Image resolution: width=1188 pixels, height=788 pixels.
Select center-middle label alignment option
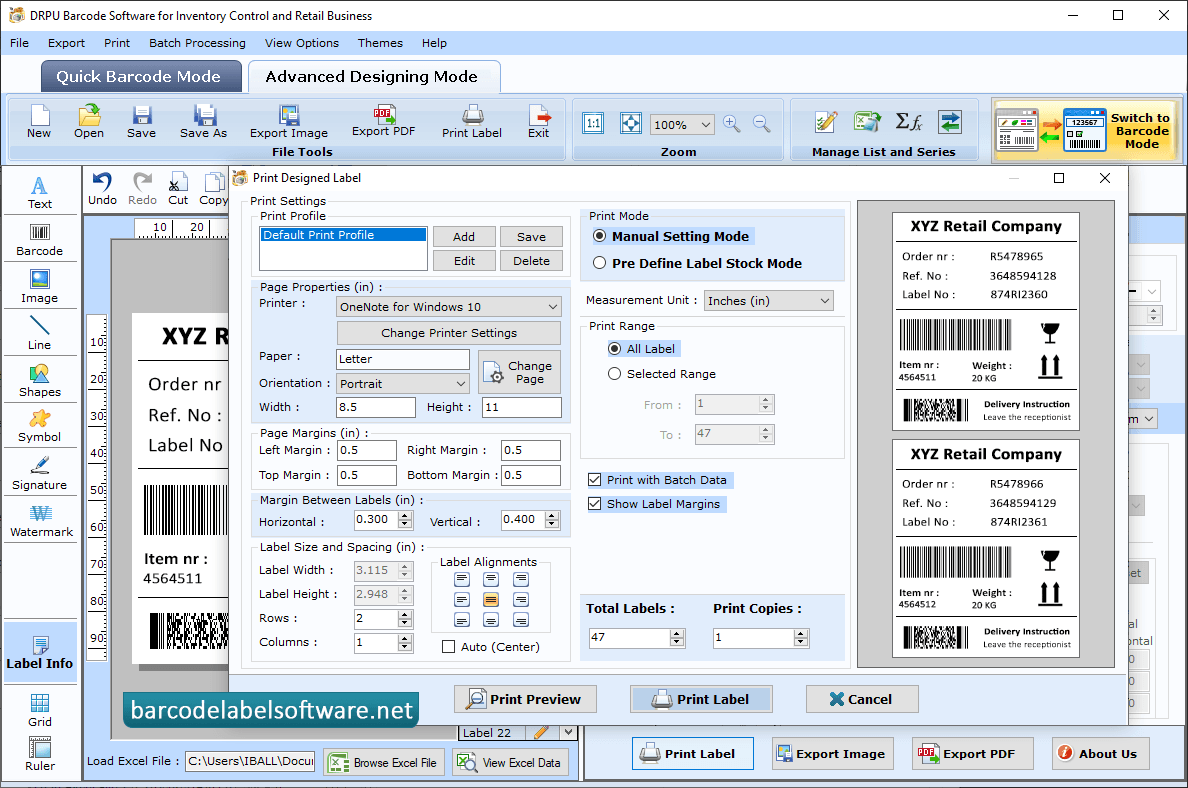[491, 599]
